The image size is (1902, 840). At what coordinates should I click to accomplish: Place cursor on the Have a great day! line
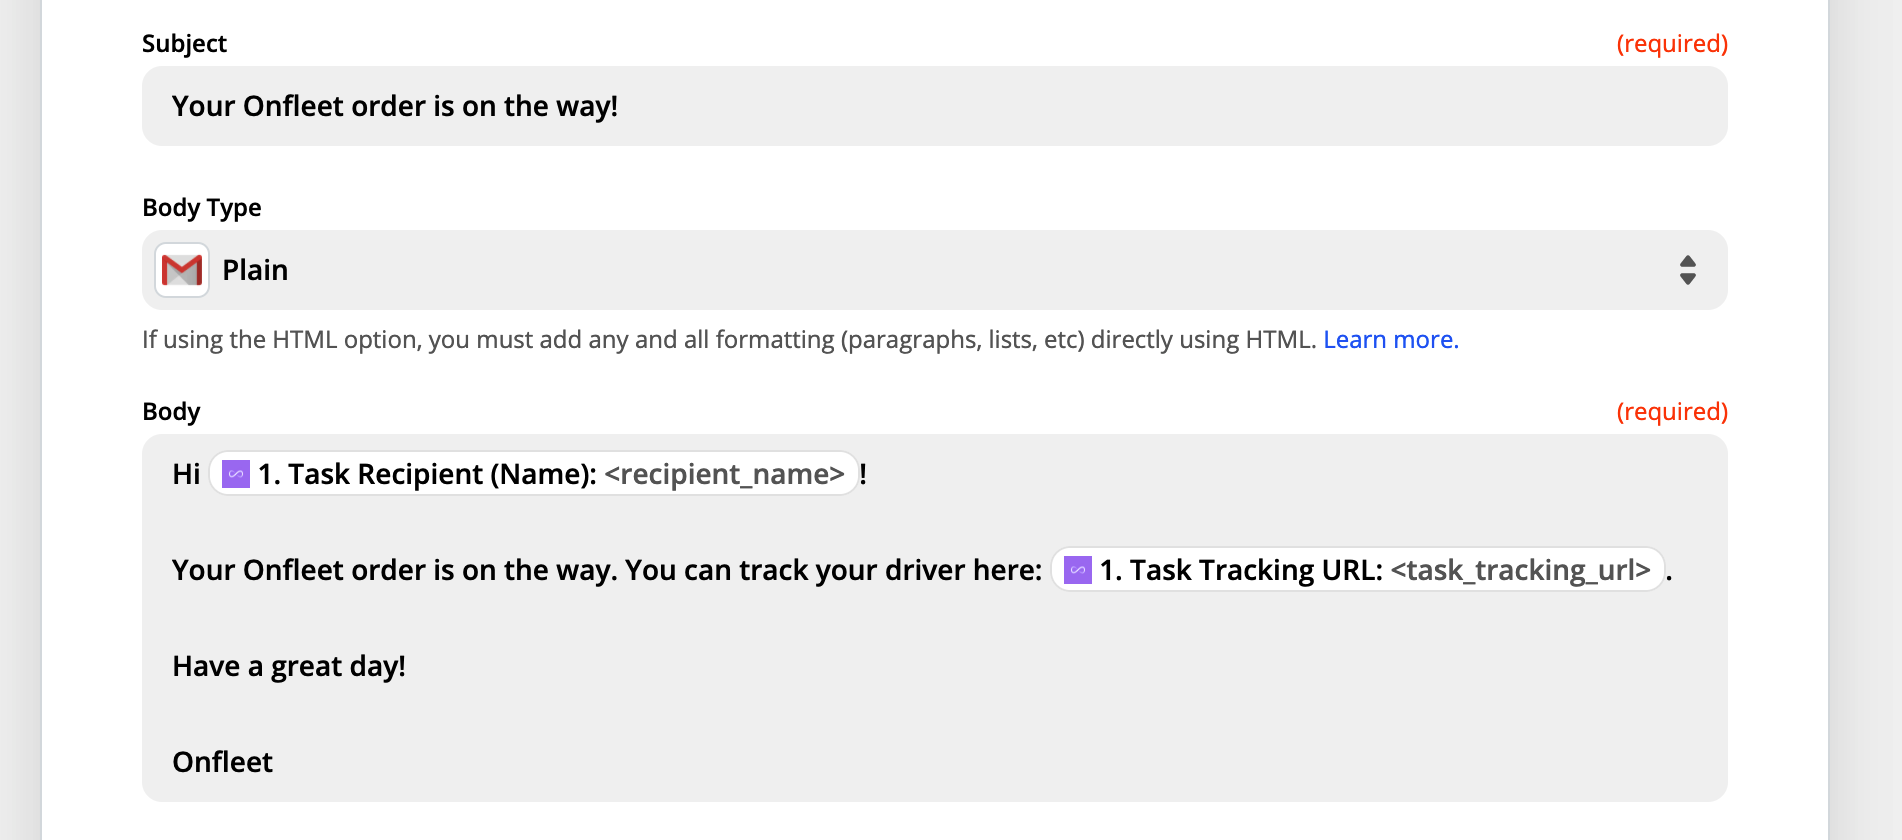coord(289,666)
